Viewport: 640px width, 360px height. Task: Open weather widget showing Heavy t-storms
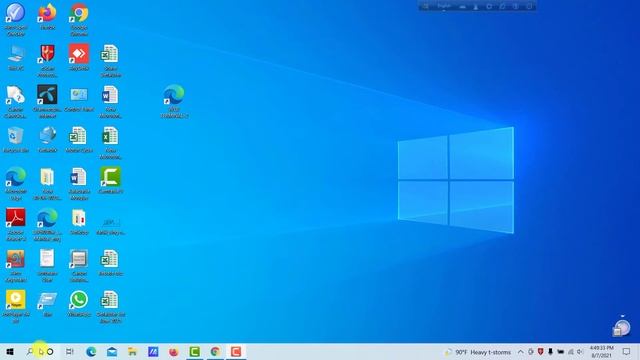coord(478,352)
